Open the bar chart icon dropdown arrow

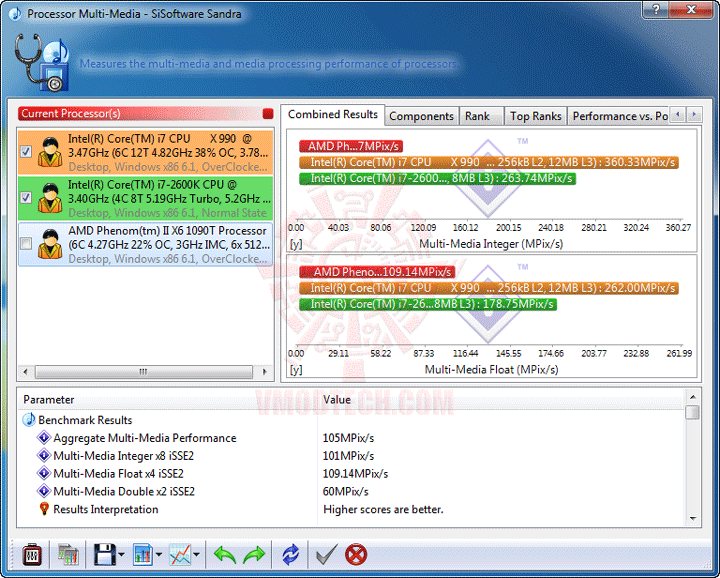click(x=159, y=555)
